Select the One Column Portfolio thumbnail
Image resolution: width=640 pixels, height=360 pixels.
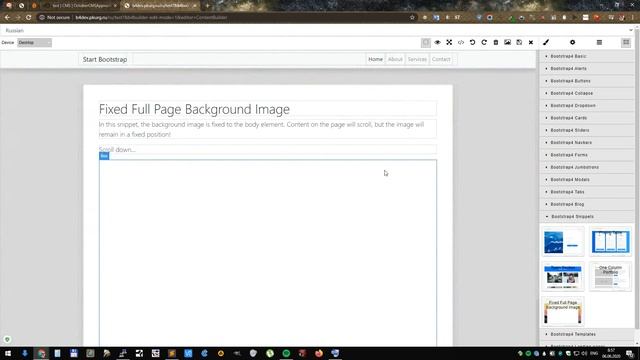pos(610,276)
